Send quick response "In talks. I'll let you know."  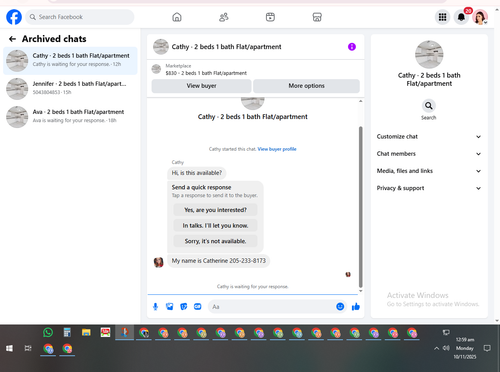pyautogui.click(x=215, y=226)
